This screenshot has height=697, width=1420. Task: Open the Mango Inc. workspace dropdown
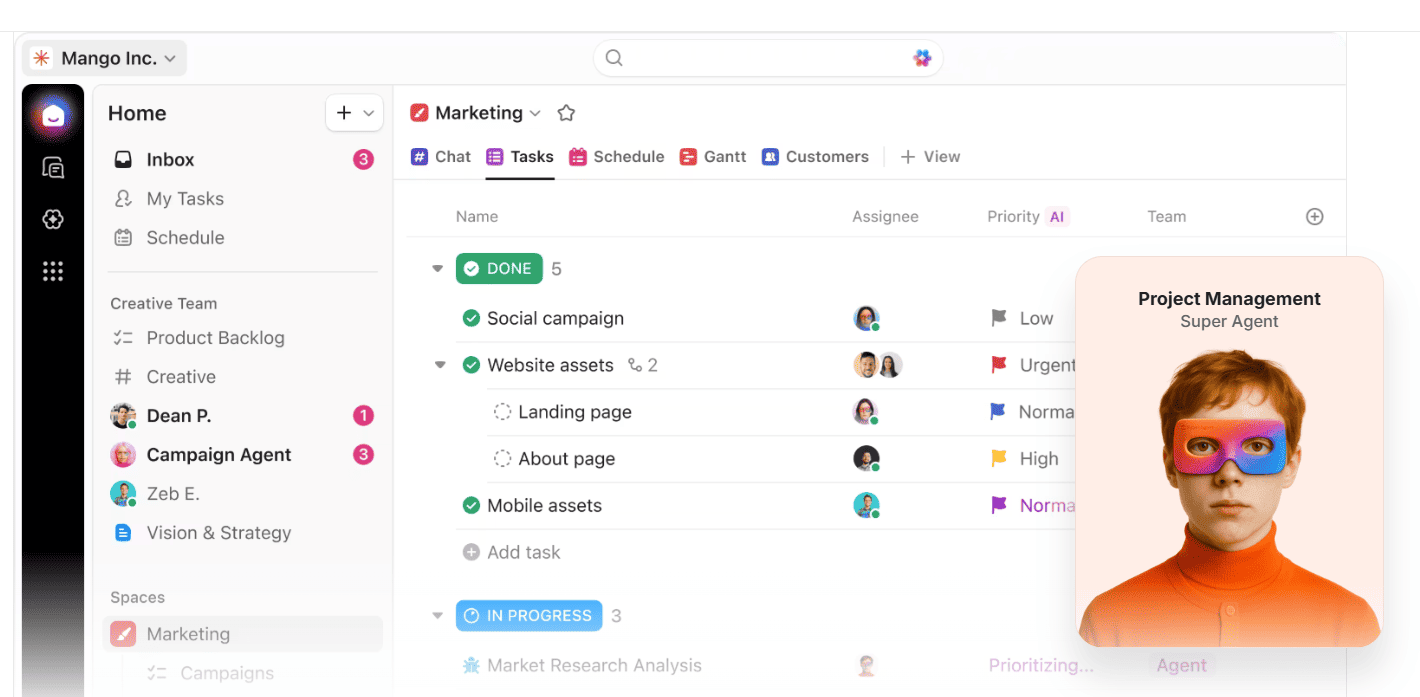(105, 58)
